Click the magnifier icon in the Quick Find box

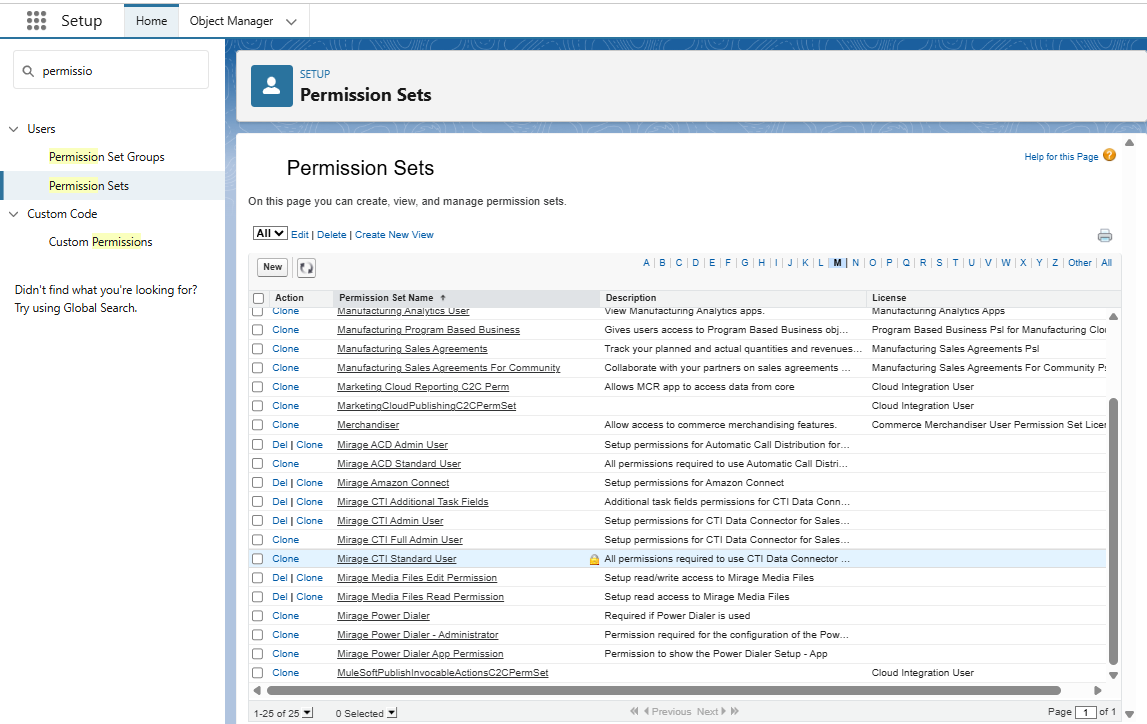click(x=27, y=69)
